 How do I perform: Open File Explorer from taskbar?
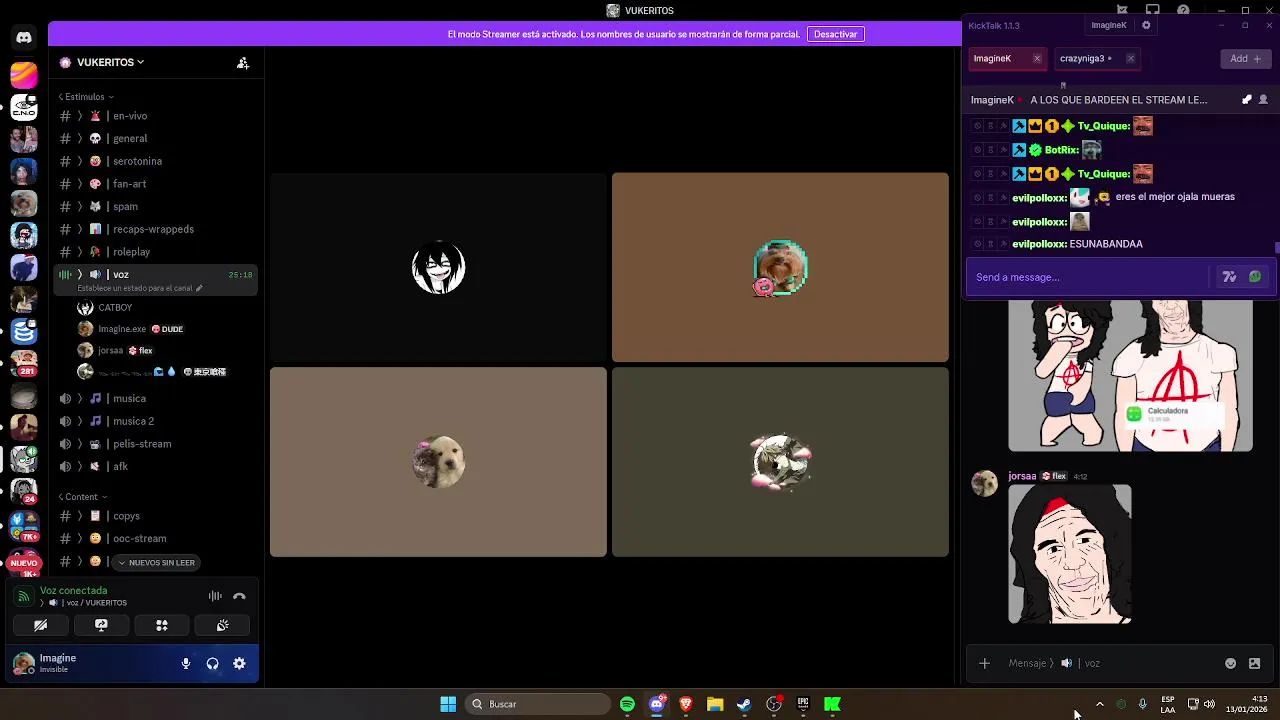tap(715, 704)
